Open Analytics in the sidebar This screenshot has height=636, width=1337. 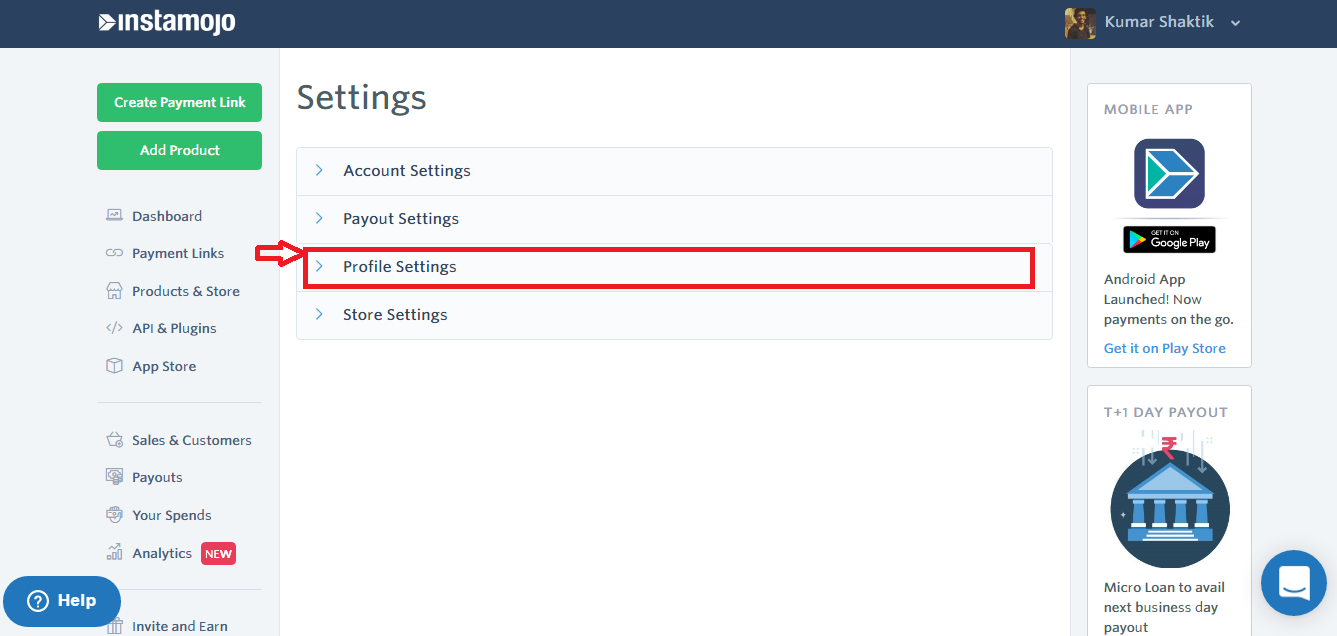coord(162,553)
